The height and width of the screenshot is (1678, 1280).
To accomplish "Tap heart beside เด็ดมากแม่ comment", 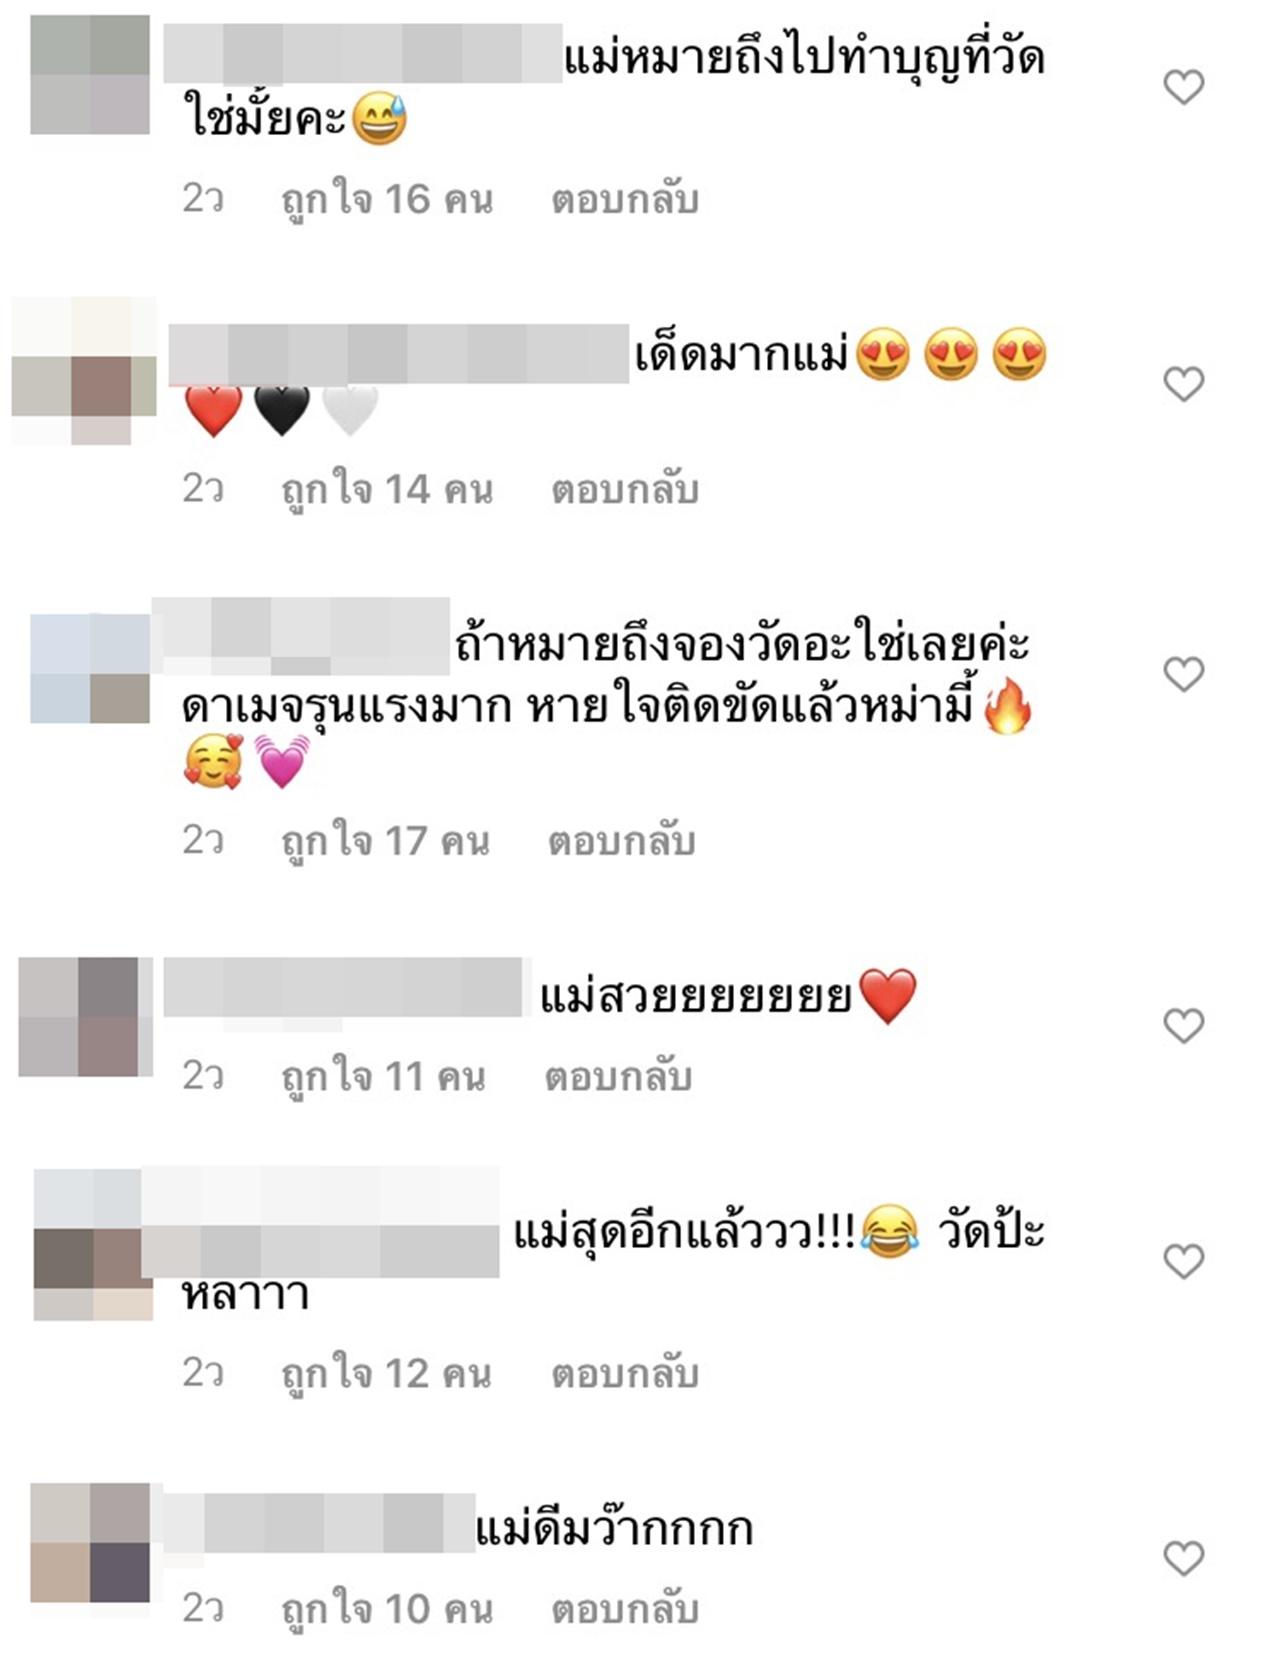I will click(x=1184, y=384).
